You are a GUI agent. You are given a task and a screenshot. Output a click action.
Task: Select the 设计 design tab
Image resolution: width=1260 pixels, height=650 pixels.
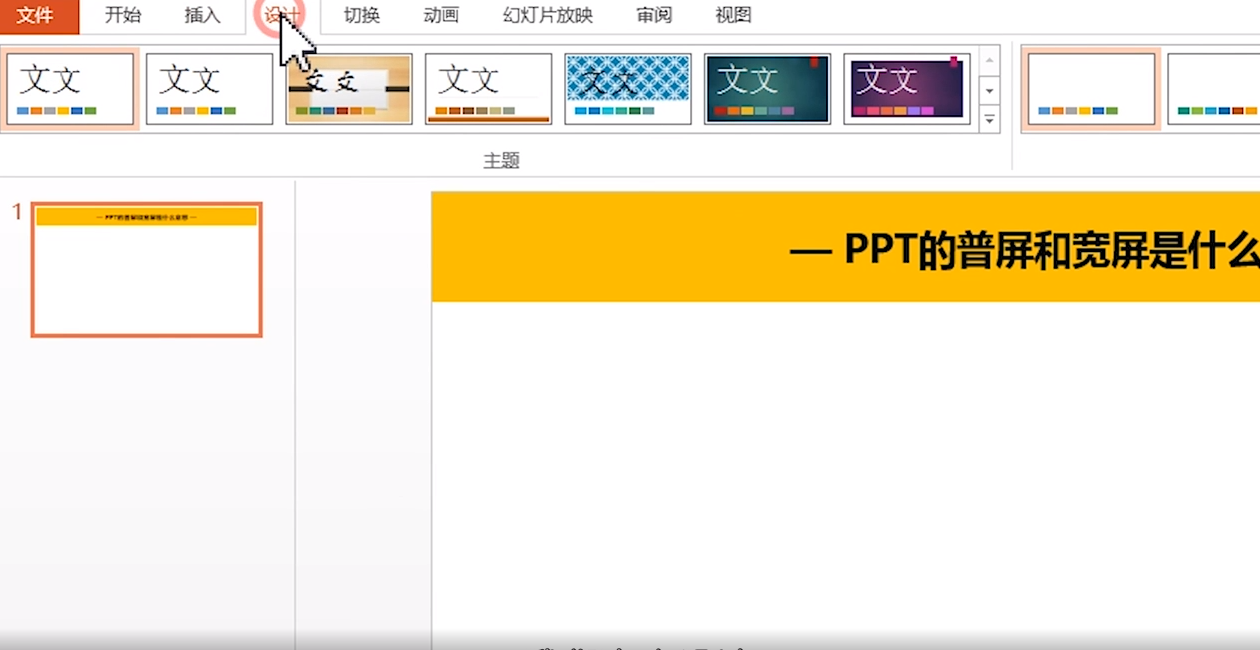point(281,16)
